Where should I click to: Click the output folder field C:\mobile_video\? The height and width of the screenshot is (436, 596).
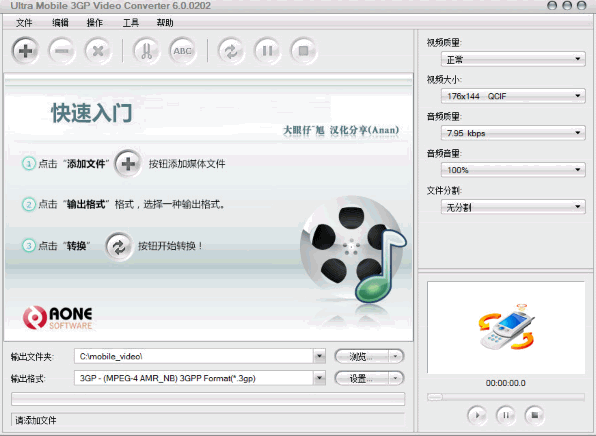tap(194, 356)
